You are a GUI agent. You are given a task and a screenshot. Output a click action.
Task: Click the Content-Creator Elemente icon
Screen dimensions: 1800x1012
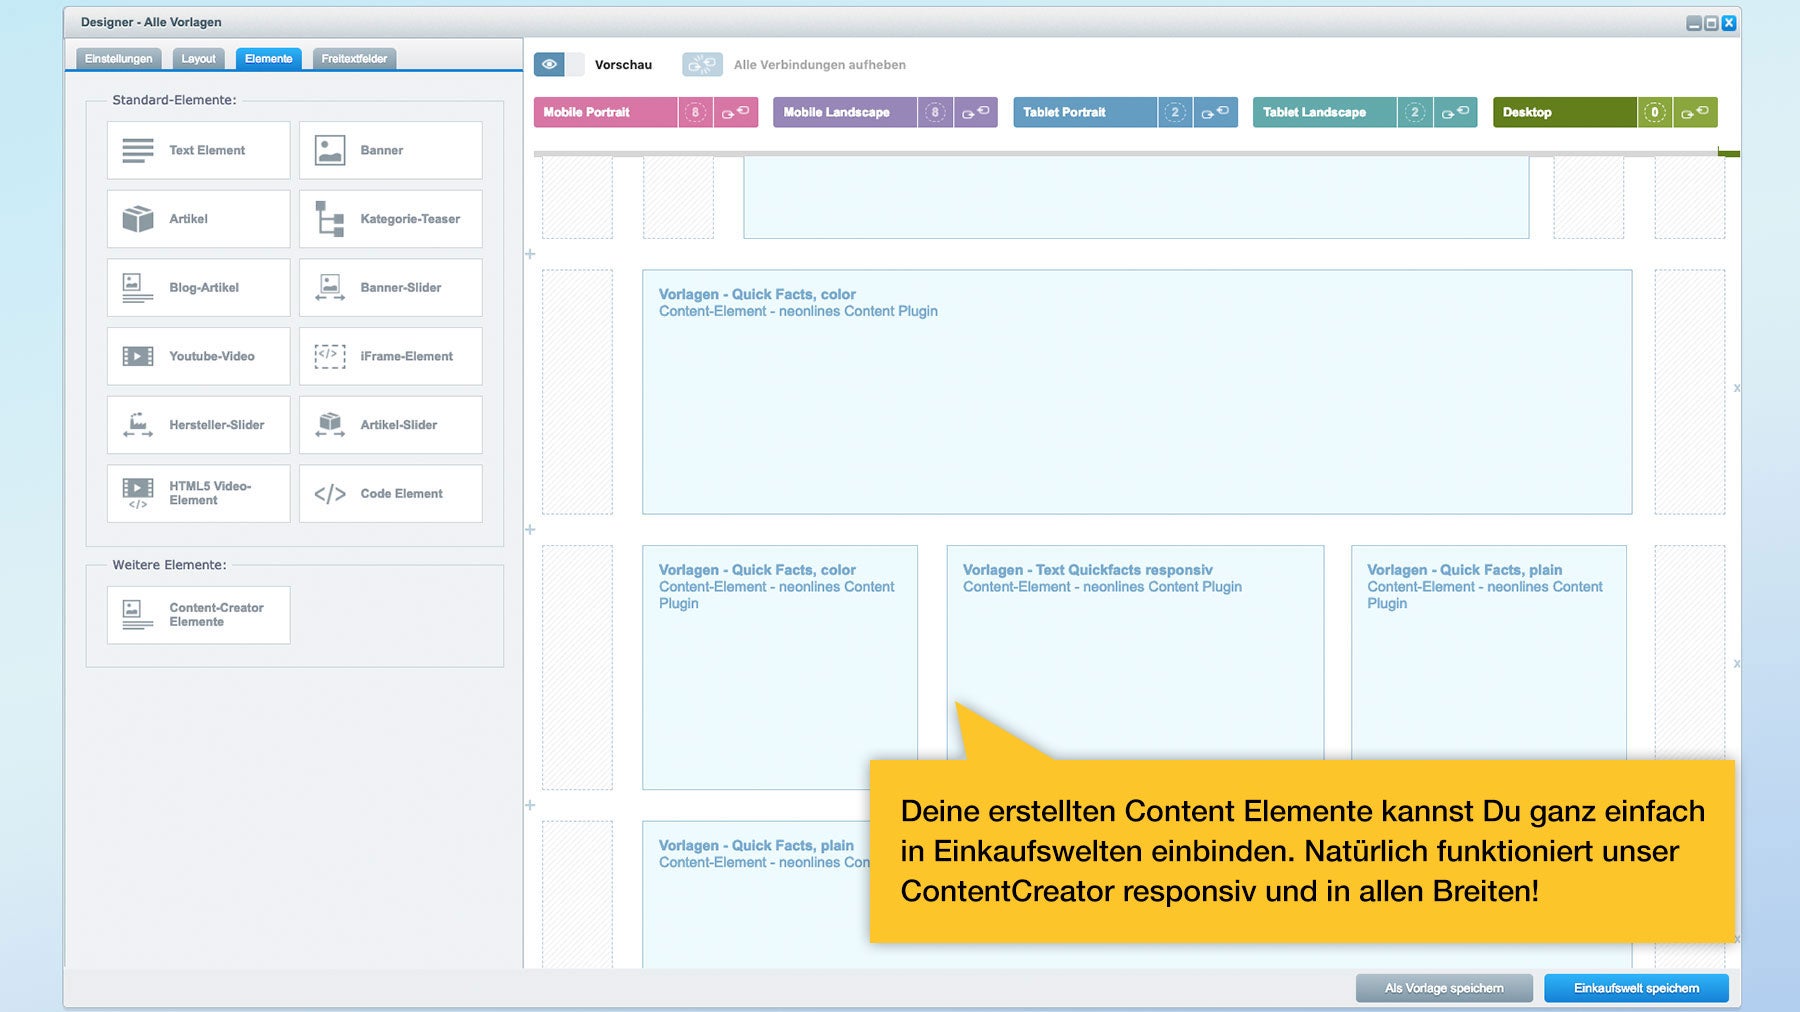(138, 615)
